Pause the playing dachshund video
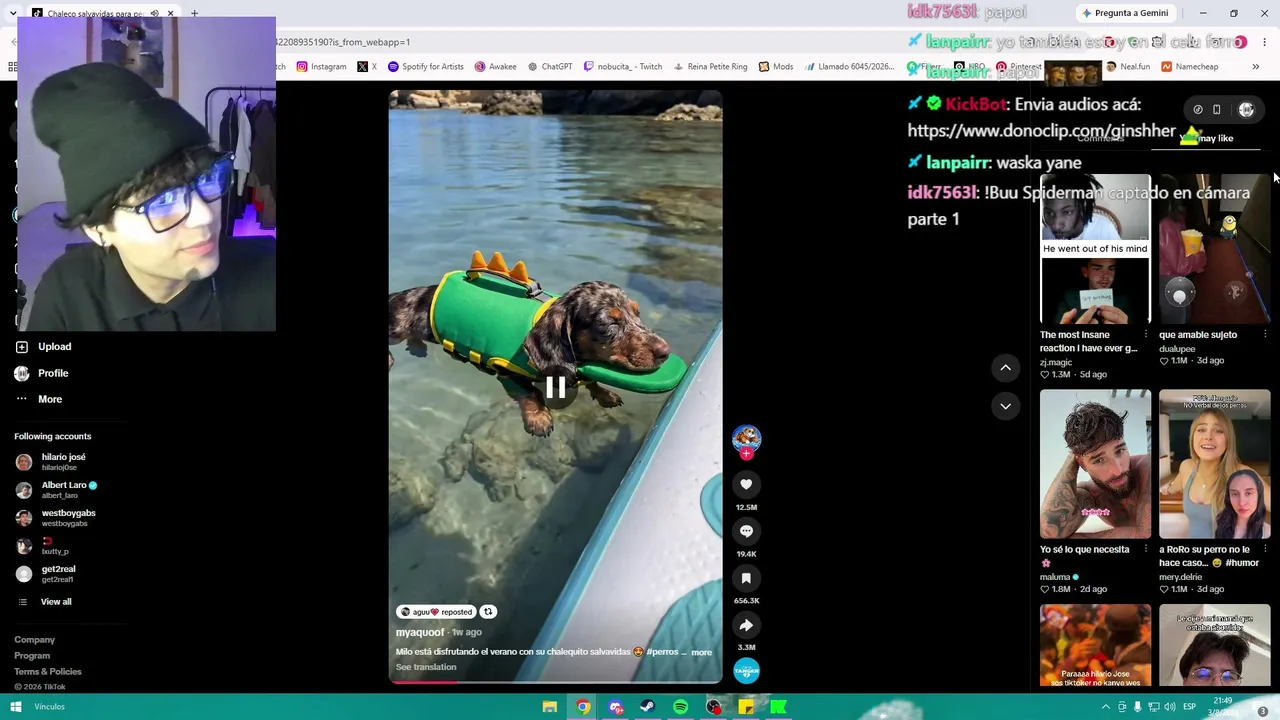 [x=555, y=387]
